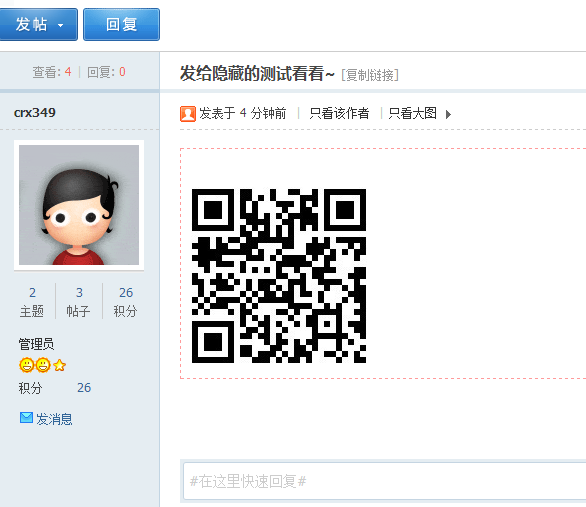
Task: Open user crx349's profile name
Action: [x=35, y=112]
